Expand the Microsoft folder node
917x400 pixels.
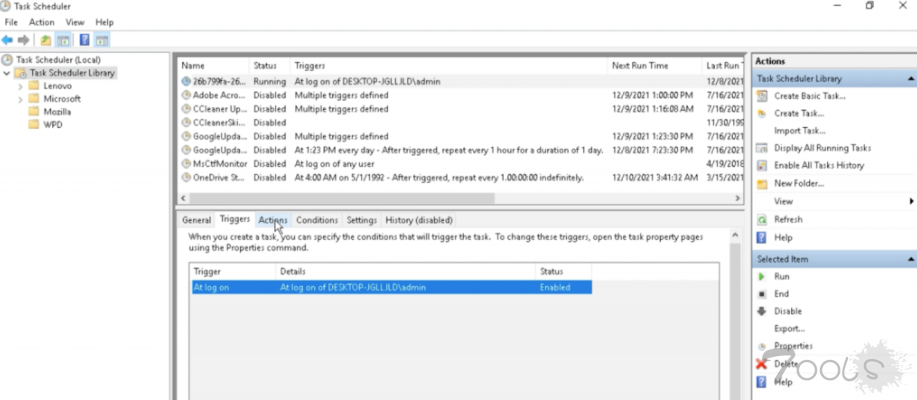(x=20, y=99)
